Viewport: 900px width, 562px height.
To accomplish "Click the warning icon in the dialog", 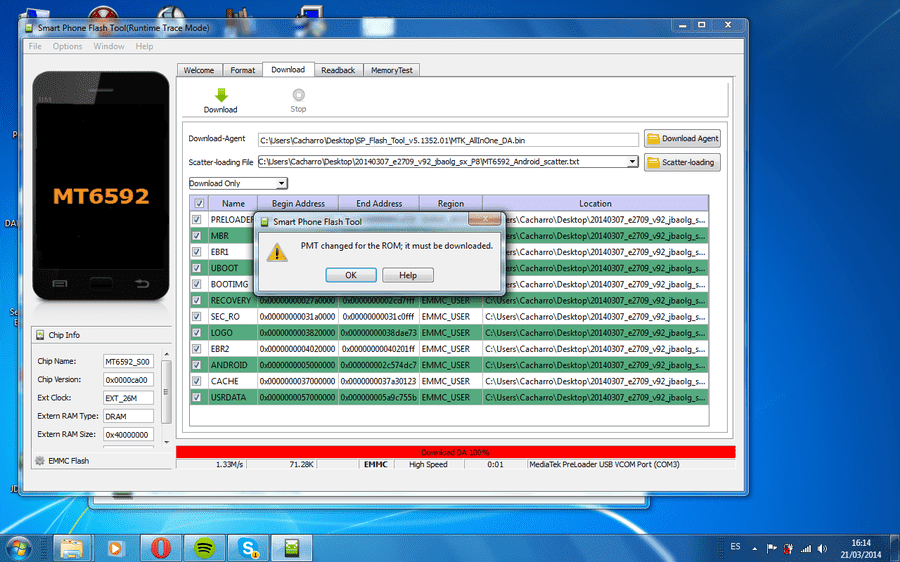I will pos(277,252).
